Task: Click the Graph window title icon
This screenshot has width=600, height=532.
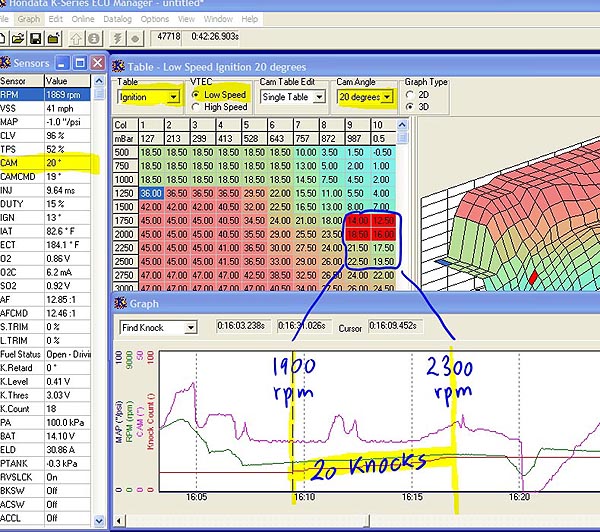Action: (121, 303)
